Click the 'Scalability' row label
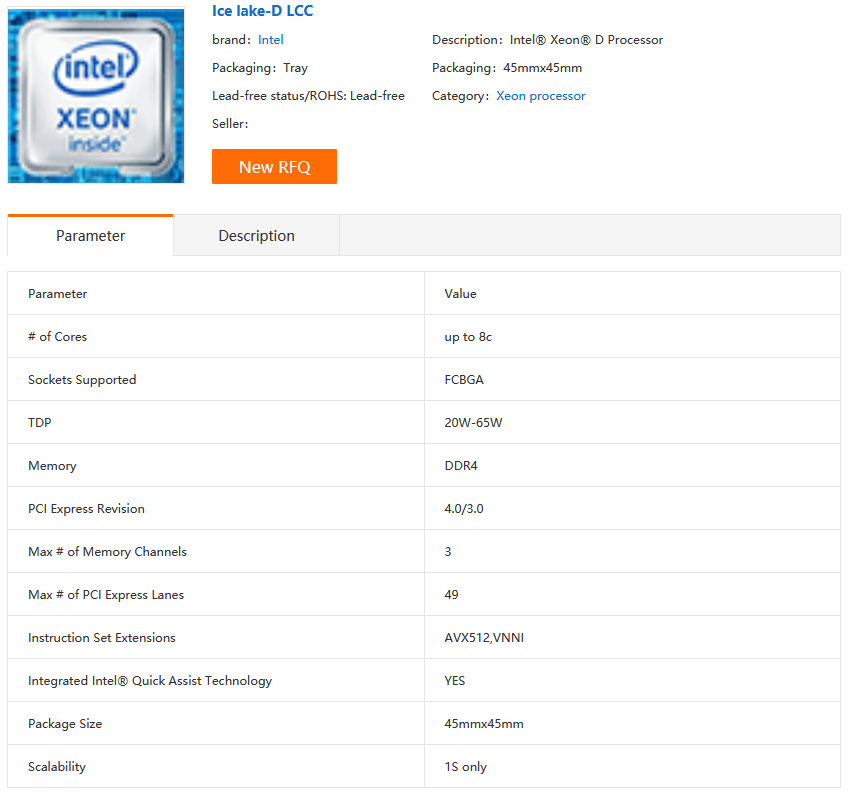 coord(57,767)
